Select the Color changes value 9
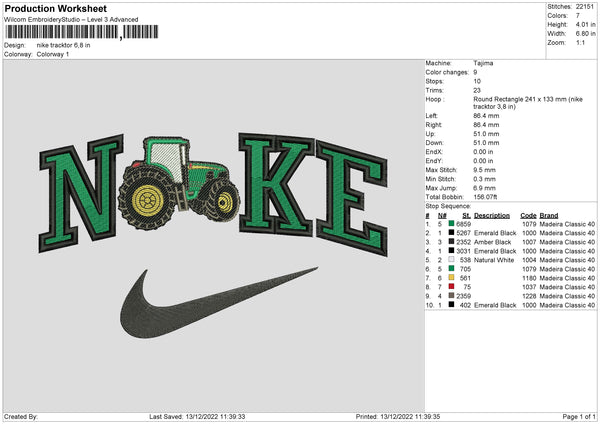600x424 pixels. [475, 72]
